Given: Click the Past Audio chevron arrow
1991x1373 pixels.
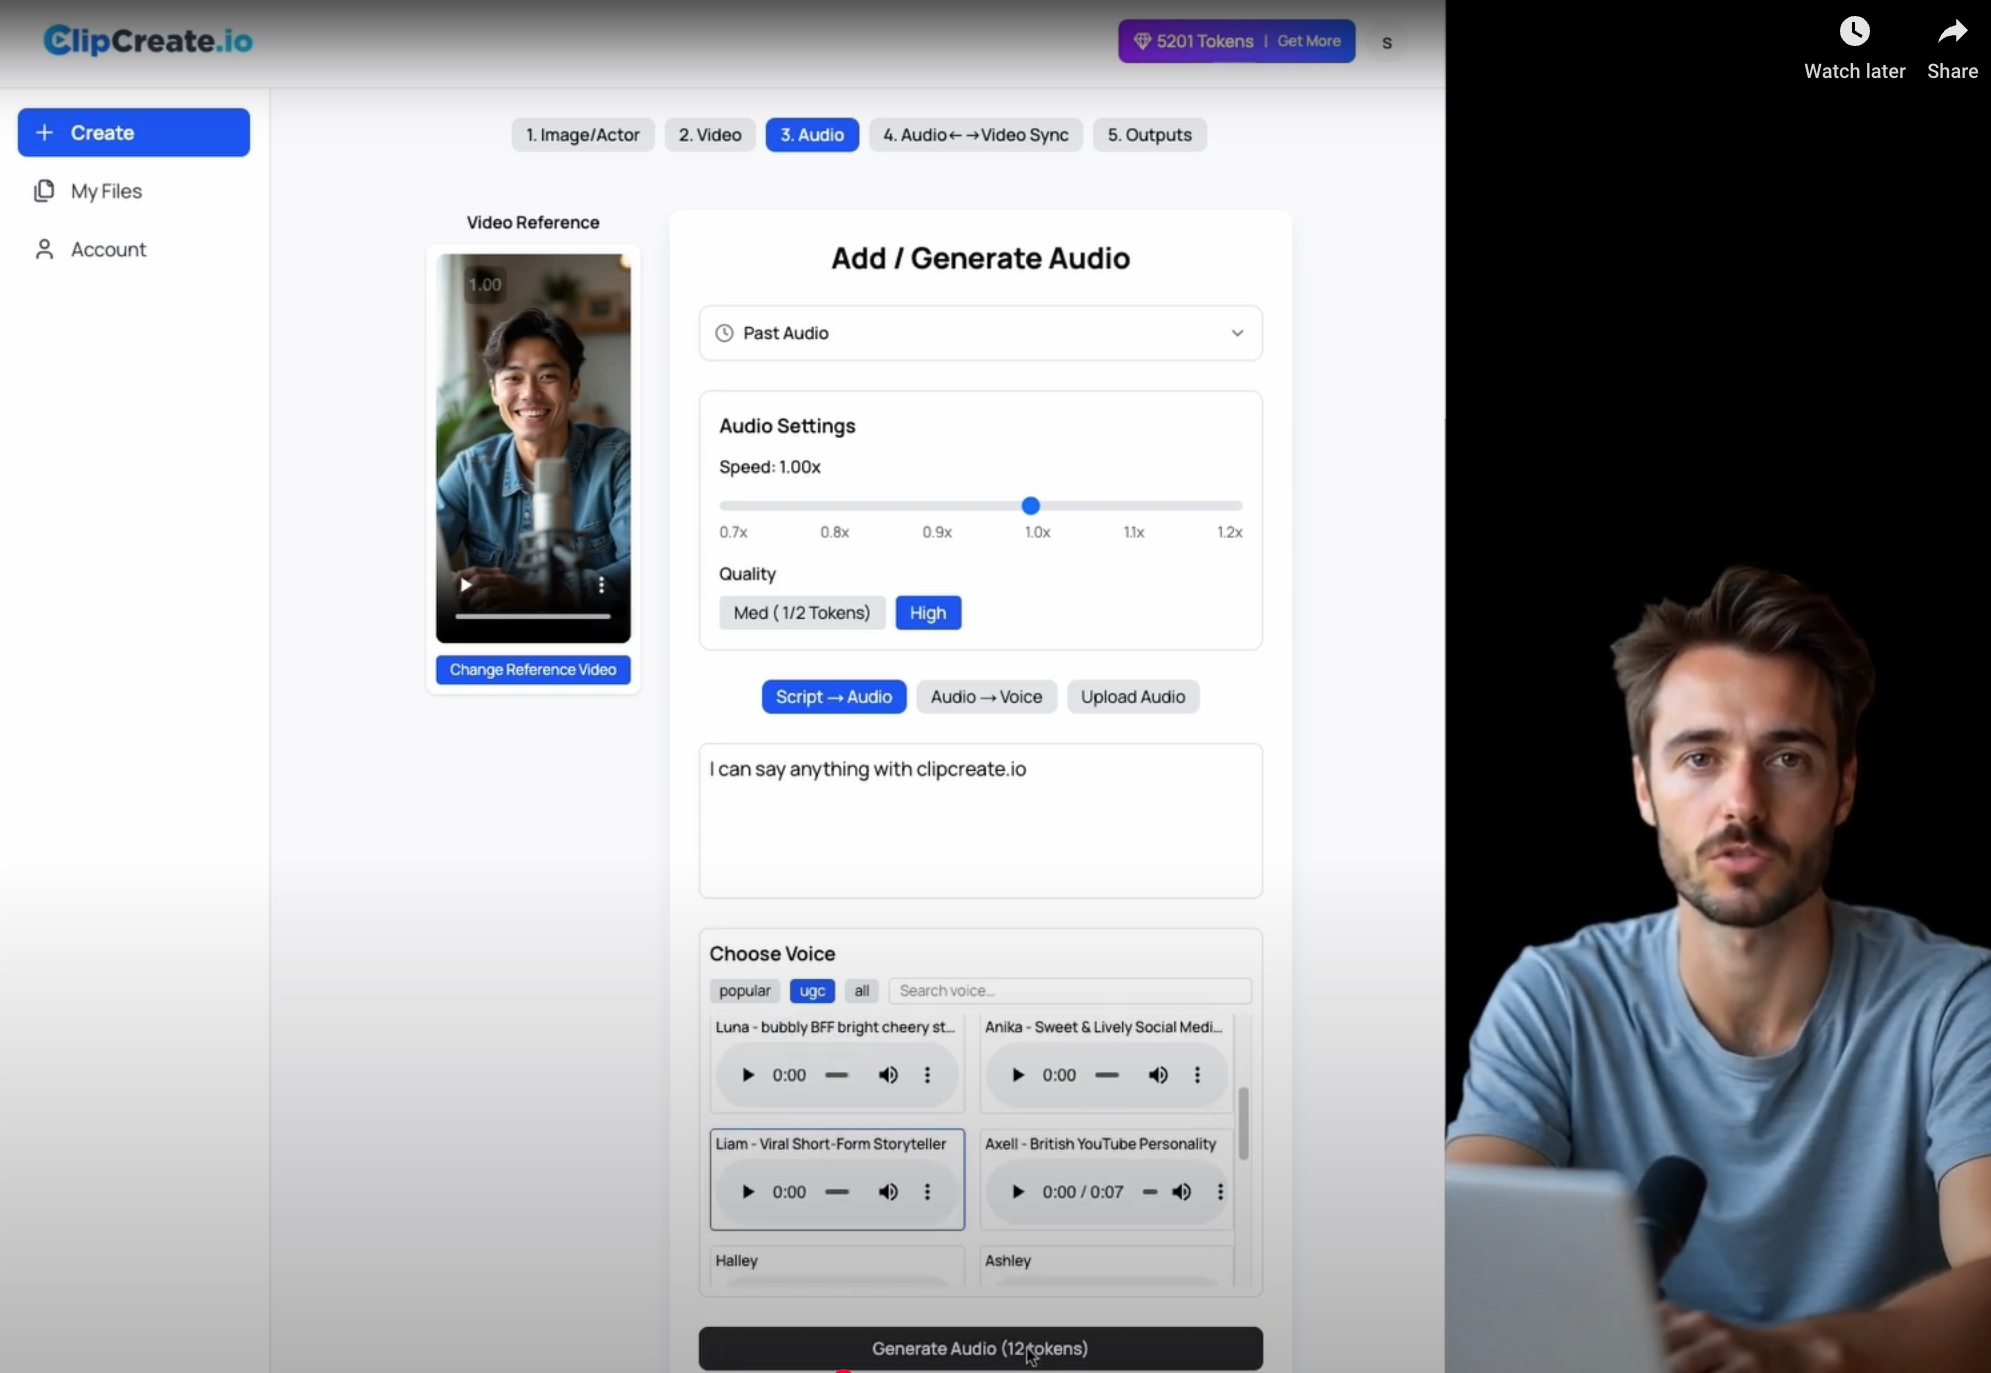Looking at the screenshot, I should [x=1237, y=333].
